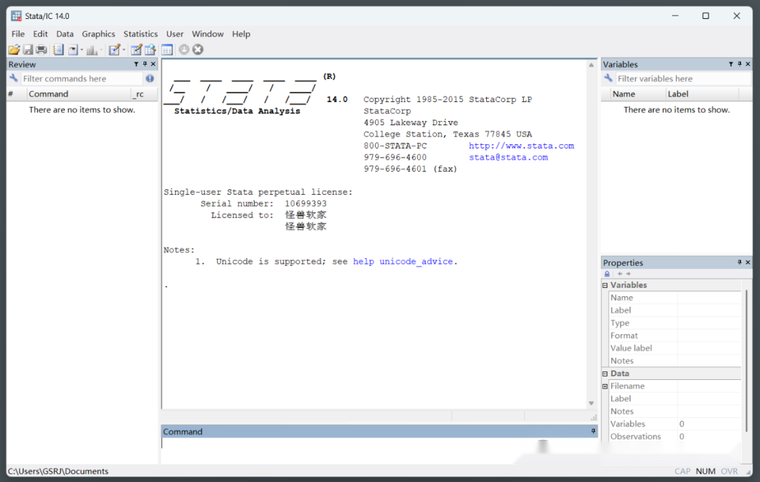The height and width of the screenshot is (482, 760).
Task: Click the filter funnel icon in Variables header
Action: tap(731, 64)
